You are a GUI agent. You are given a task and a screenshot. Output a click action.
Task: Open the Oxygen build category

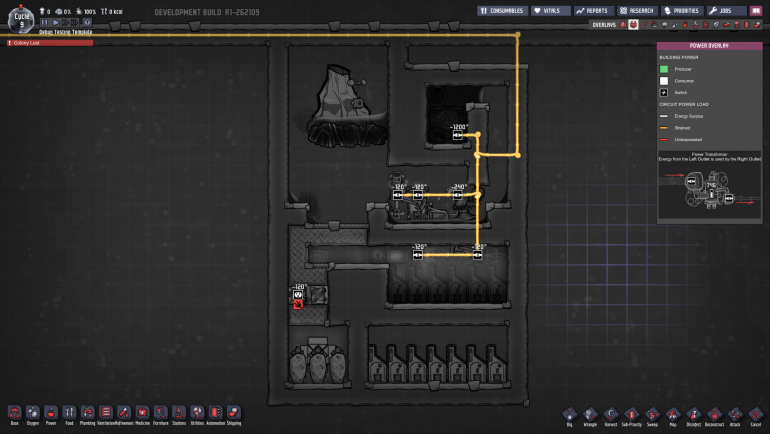point(33,412)
